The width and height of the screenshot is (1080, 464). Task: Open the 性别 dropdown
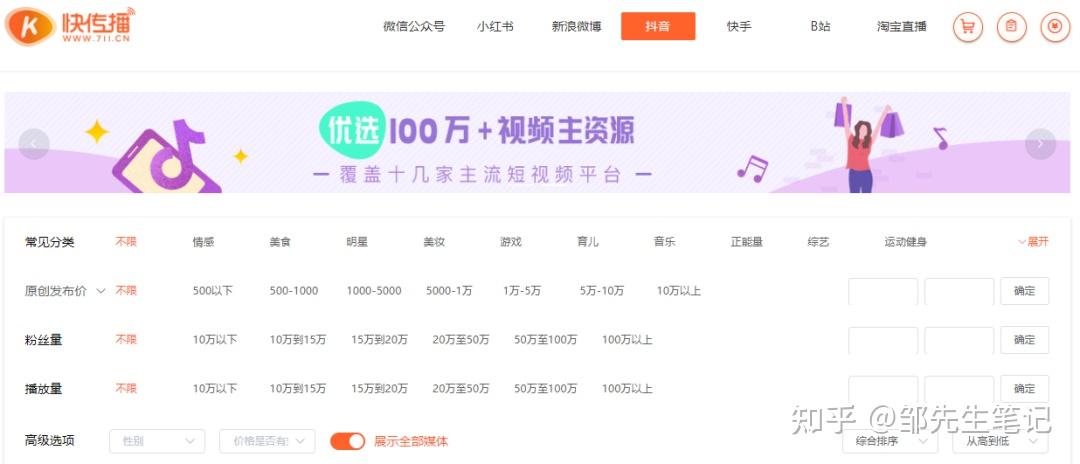[157, 441]
